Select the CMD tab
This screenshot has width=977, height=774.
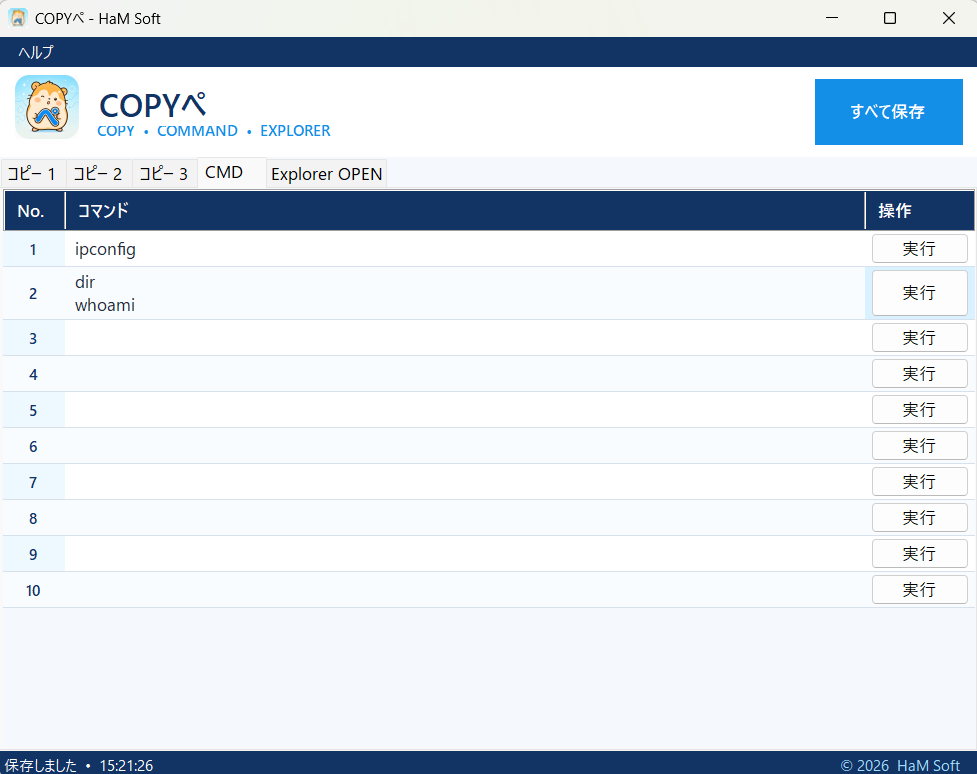click(x=231, y=173)
